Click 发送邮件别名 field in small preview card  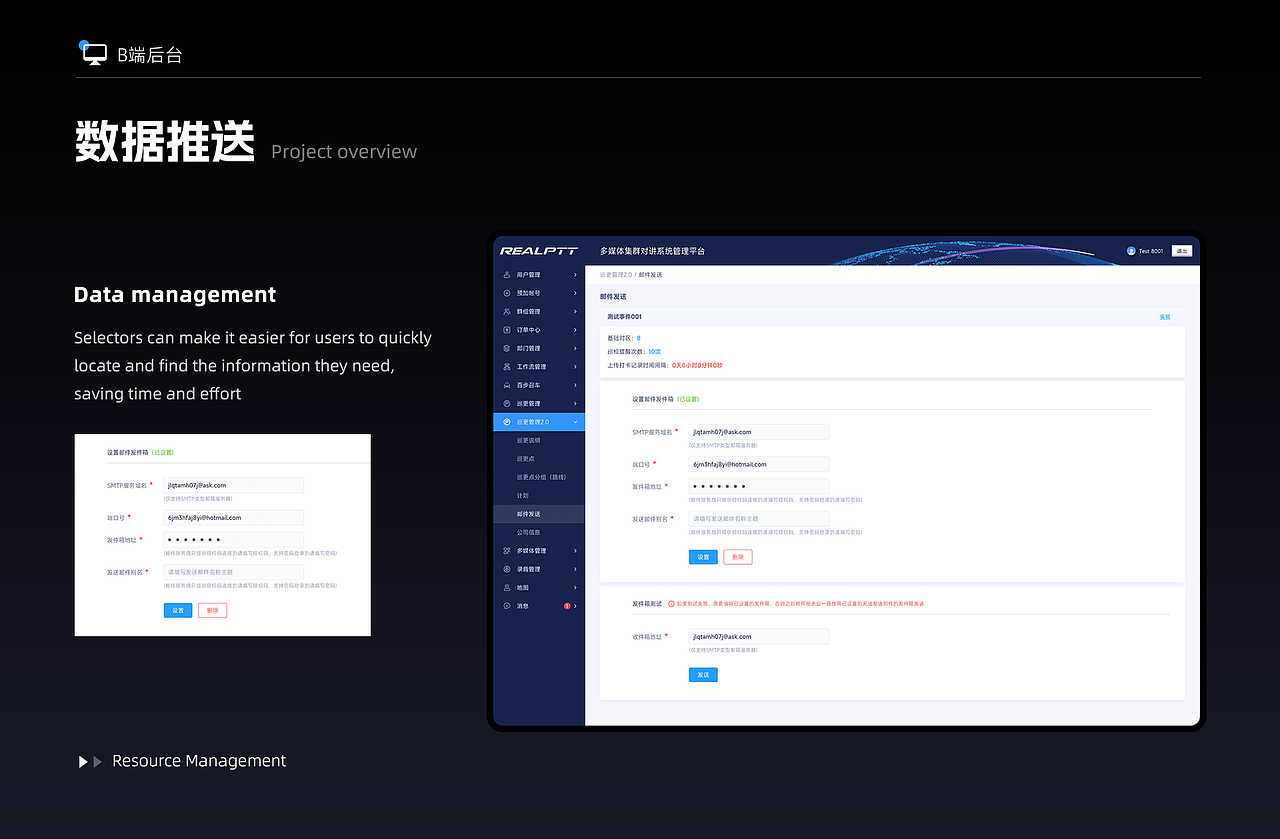coord(234,572)
